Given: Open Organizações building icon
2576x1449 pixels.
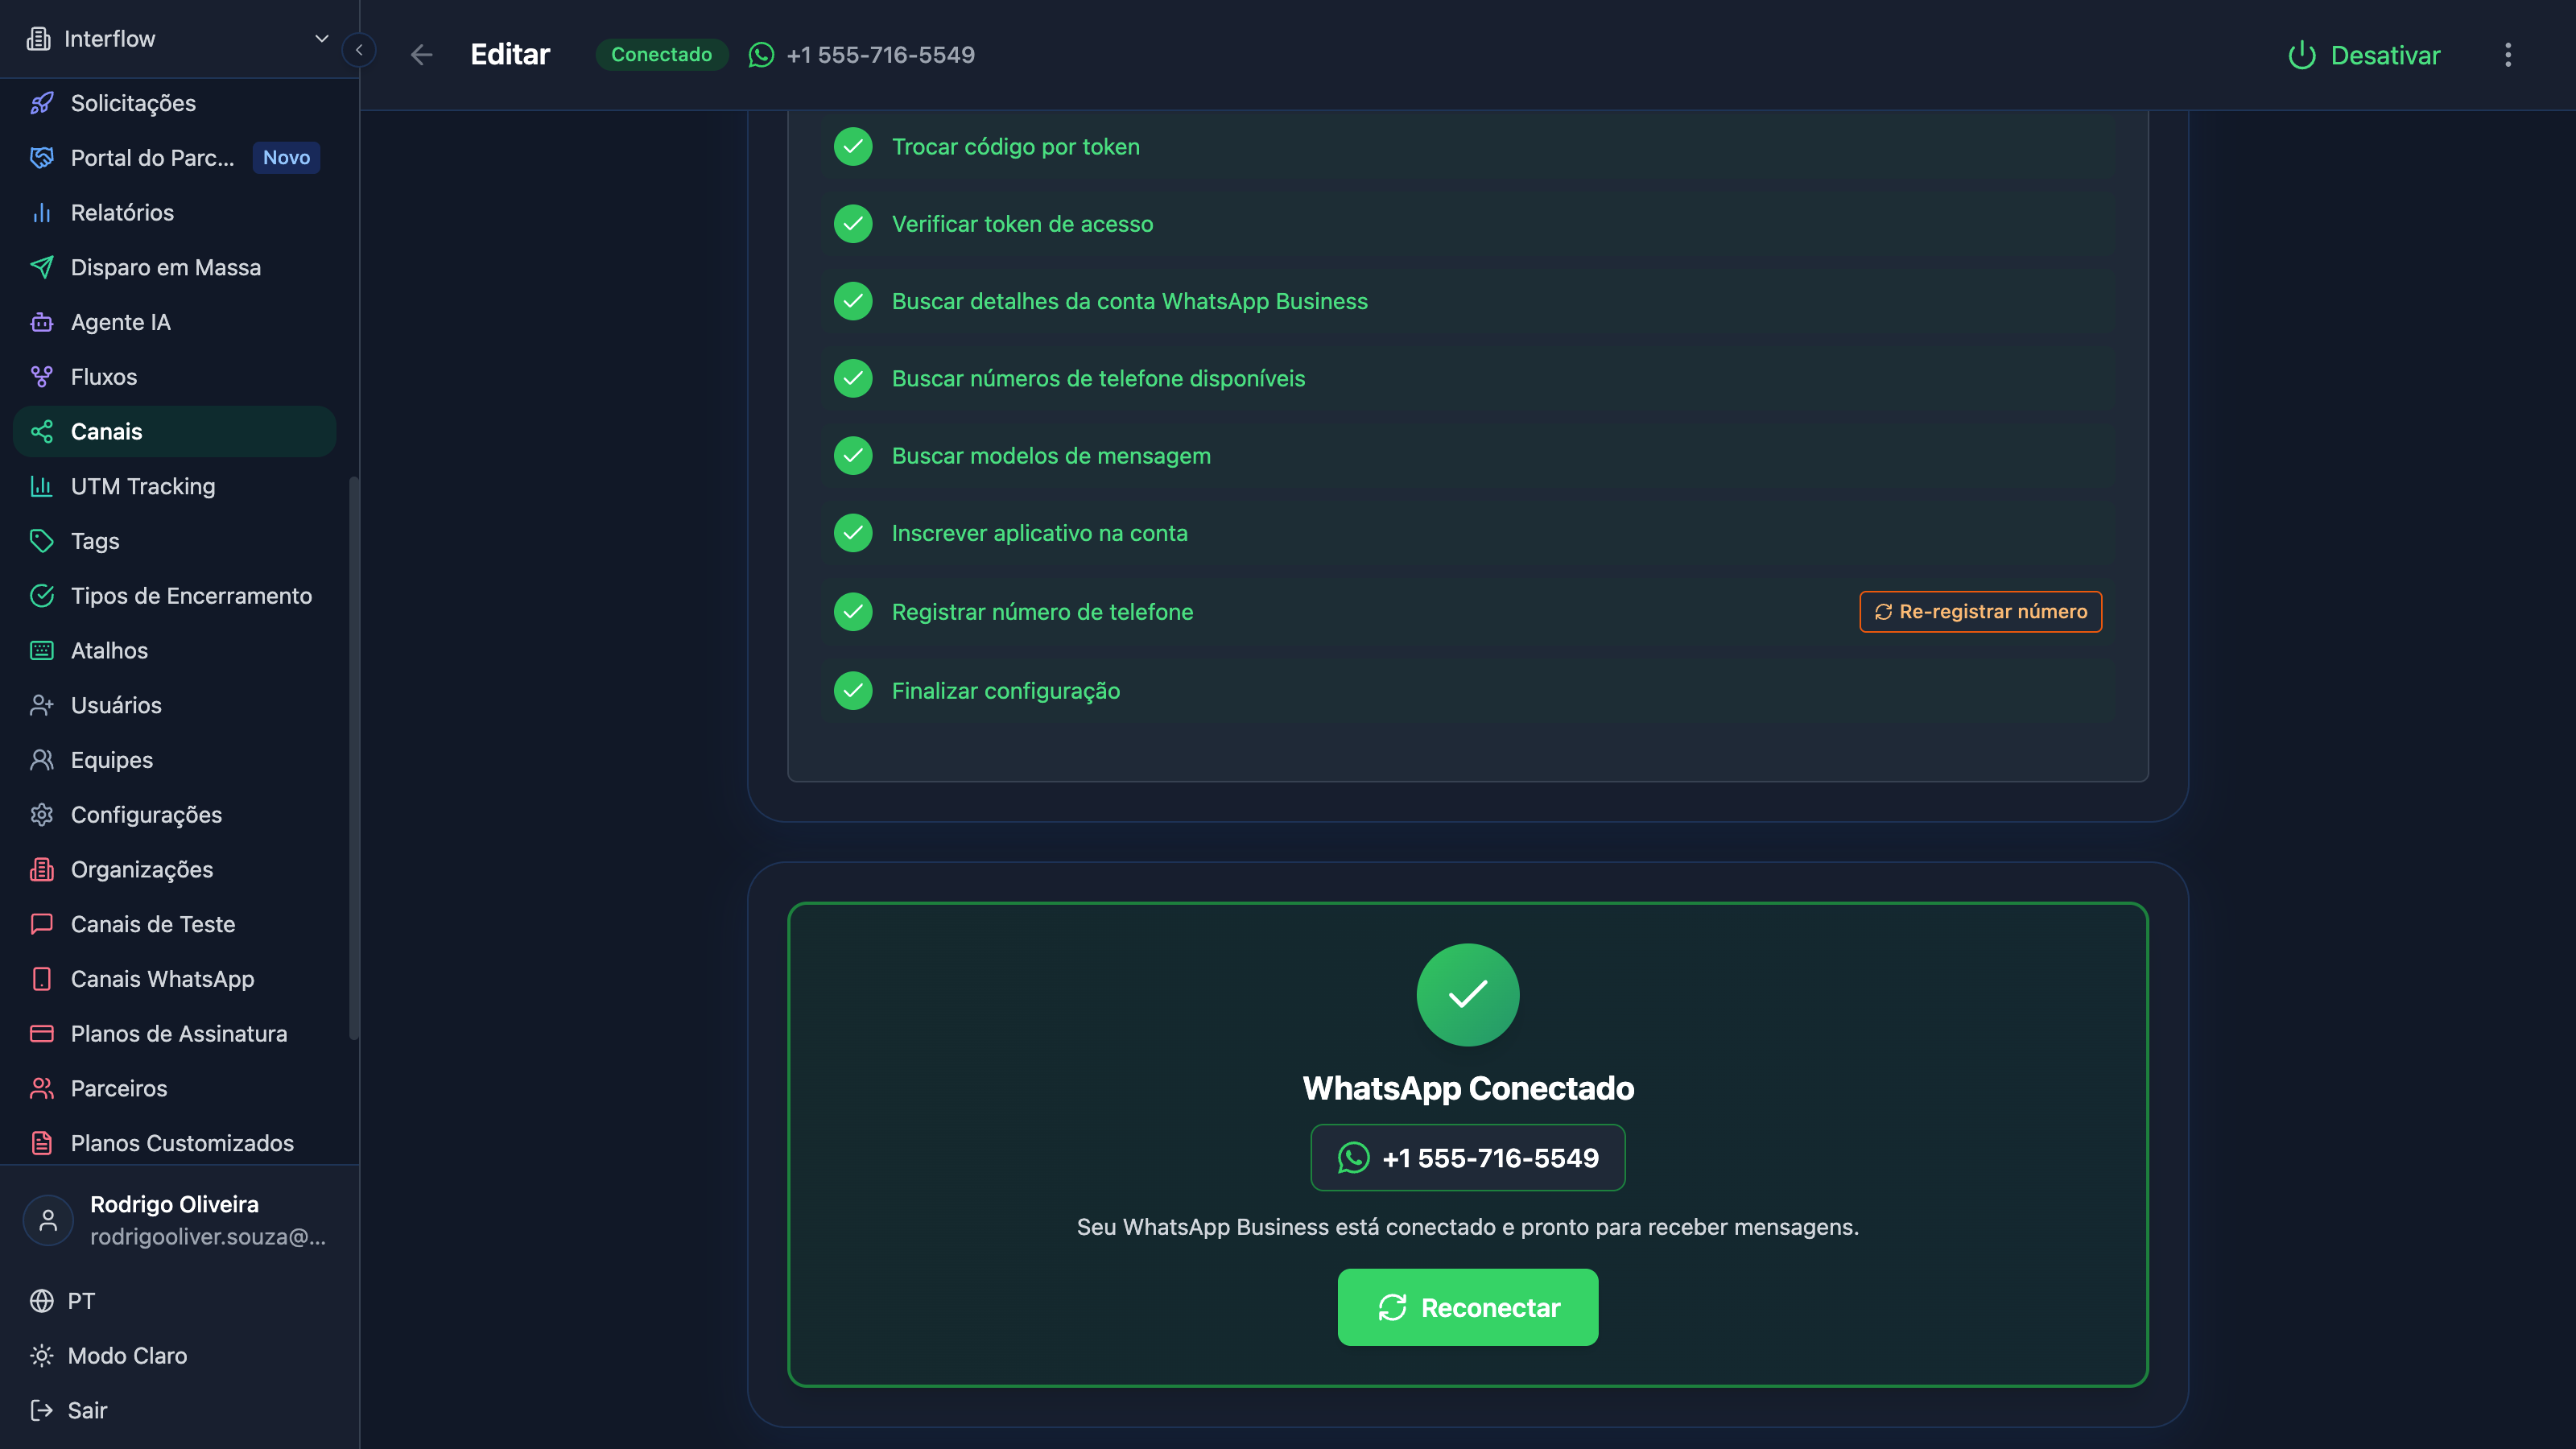Looking at the screenshot, I should (x=42, y=870).
